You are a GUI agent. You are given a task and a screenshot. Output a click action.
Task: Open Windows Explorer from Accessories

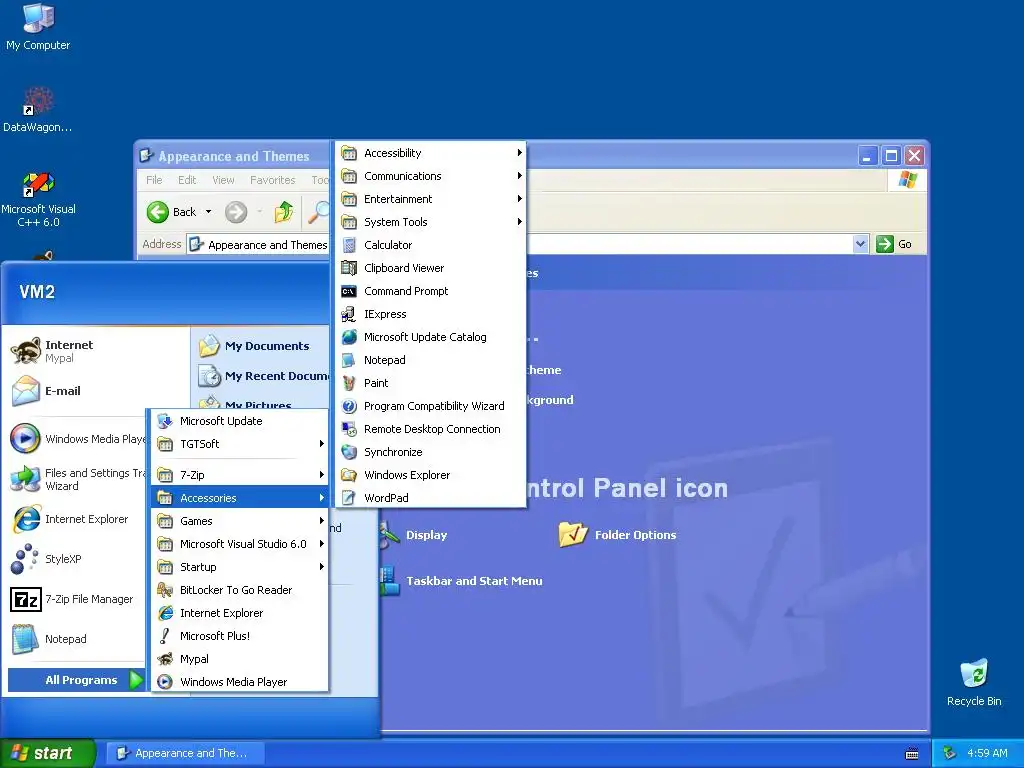[x=430, y=475]
